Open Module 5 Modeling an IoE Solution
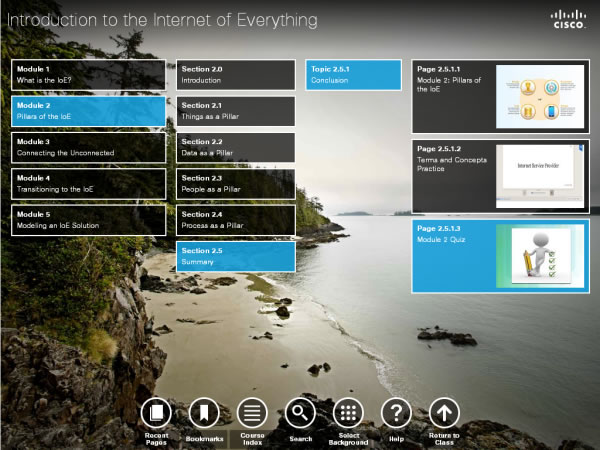Screen dimensions: 600x450 pos(88,220)
